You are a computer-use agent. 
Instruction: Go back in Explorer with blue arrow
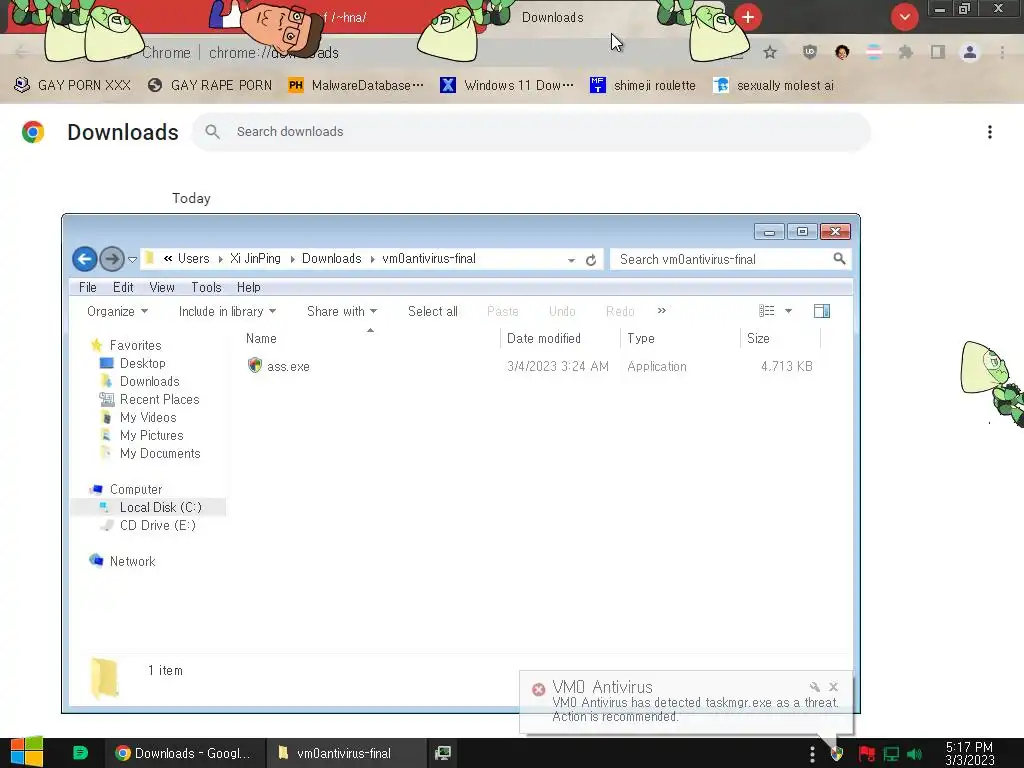point(84,259)
